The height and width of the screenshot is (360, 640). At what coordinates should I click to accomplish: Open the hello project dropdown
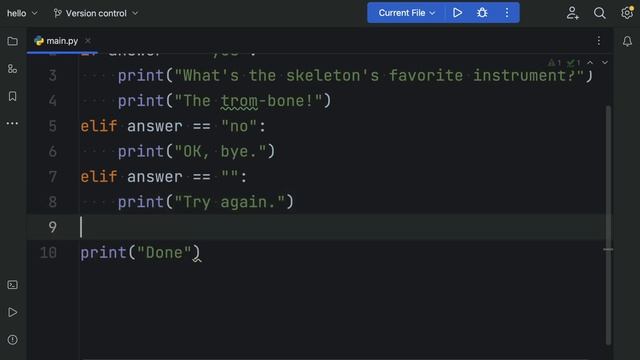(x=22, y=13)
